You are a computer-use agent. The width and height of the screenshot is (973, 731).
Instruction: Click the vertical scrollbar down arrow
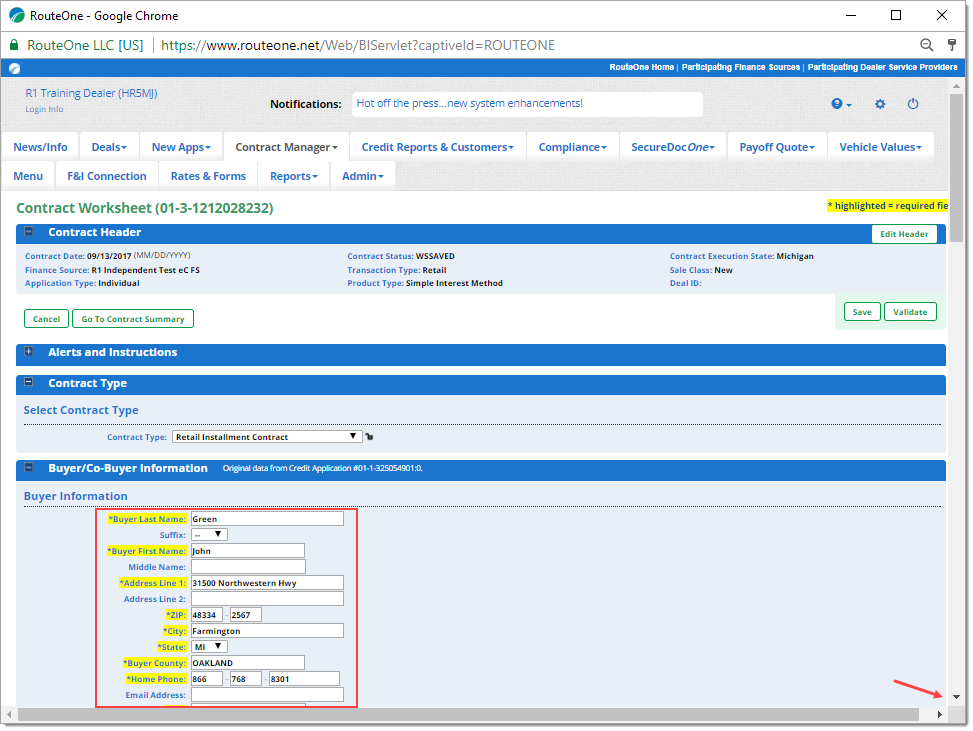(x=956, y=697)
